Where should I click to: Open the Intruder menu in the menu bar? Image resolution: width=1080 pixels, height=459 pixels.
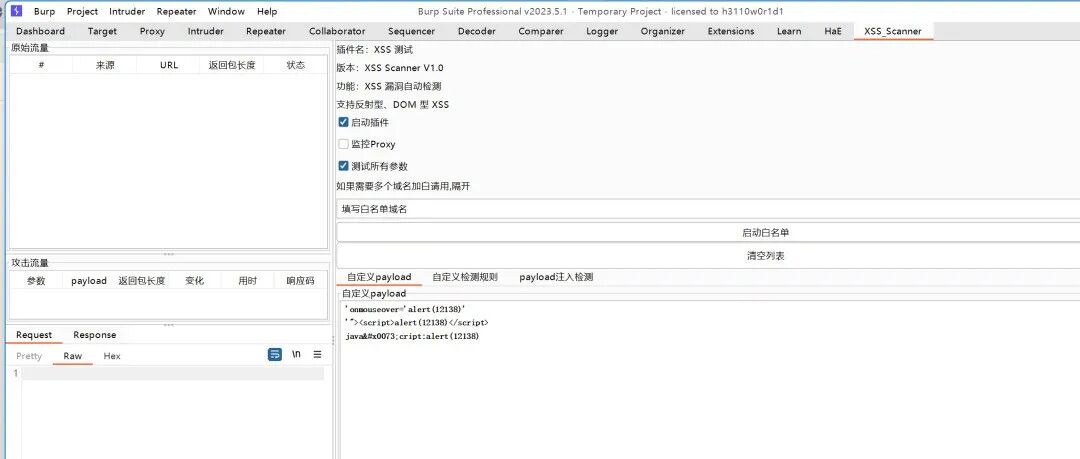pyautogui.click(x=127, y=11)
